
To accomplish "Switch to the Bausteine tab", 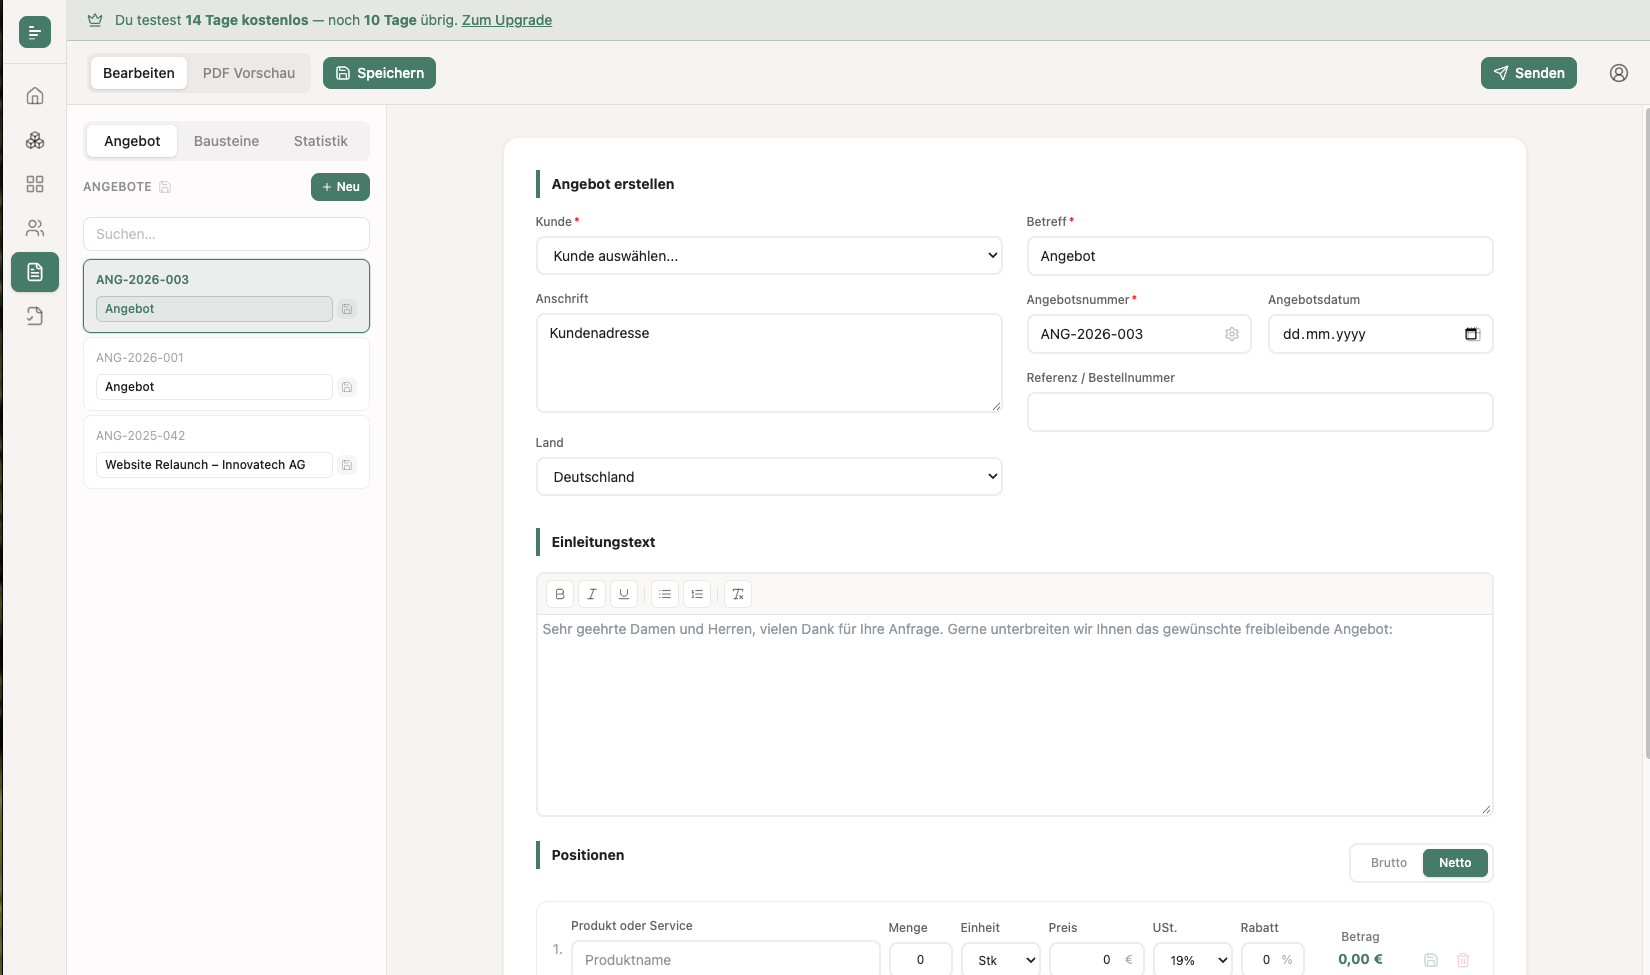I will point(226,141).
